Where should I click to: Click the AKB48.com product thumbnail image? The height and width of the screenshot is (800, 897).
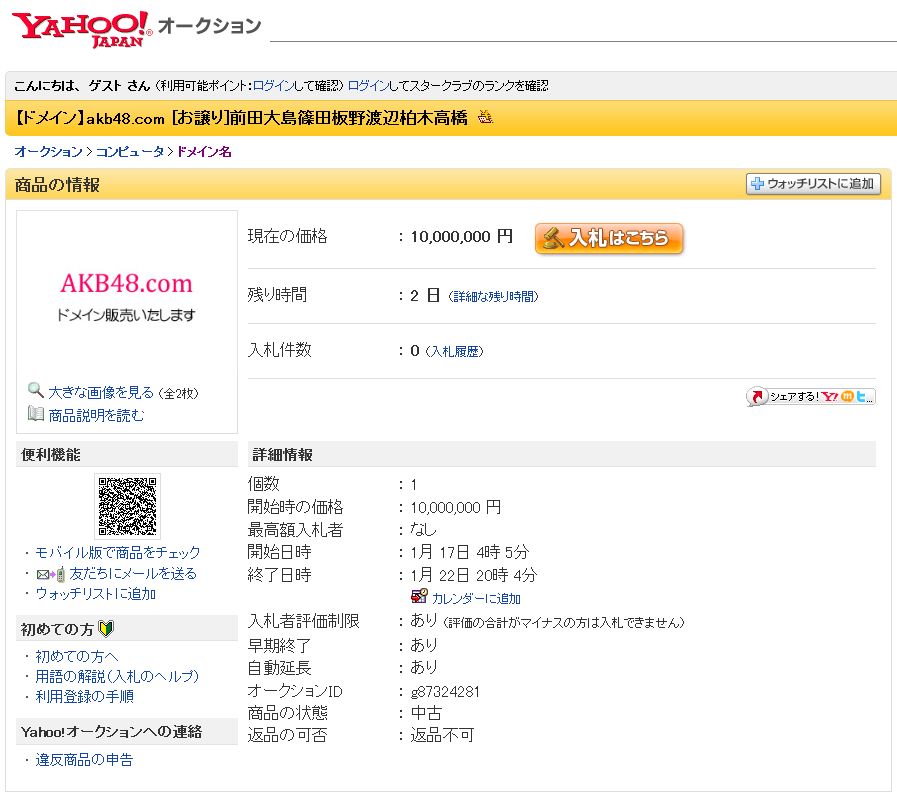(126, 296)
